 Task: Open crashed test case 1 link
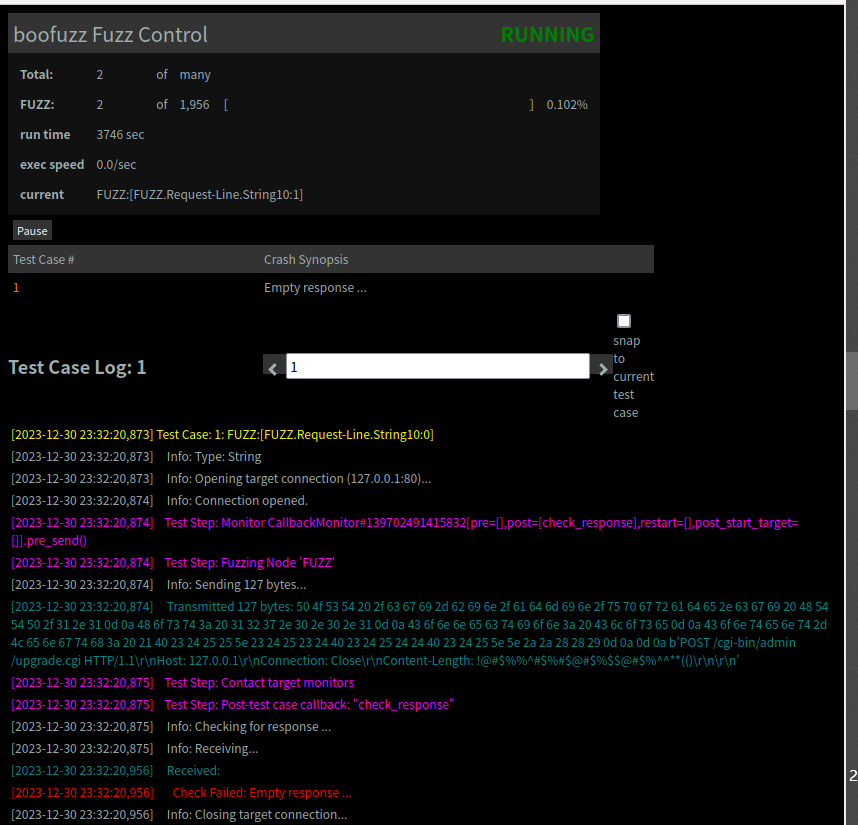tap(16, 288)
